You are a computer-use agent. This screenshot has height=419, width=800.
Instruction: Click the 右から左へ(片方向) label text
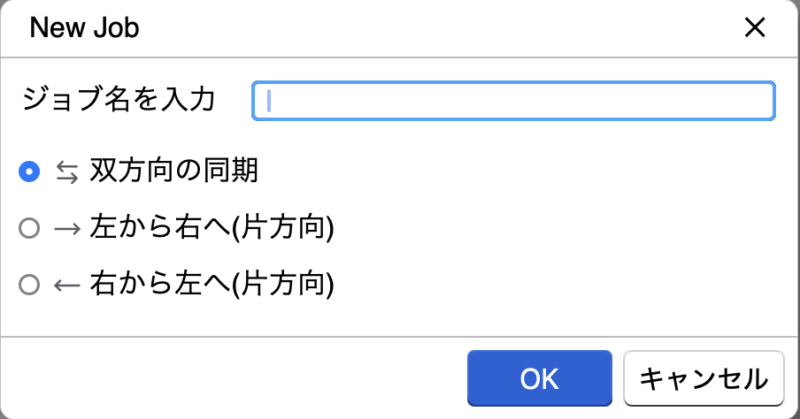(210, 284)
